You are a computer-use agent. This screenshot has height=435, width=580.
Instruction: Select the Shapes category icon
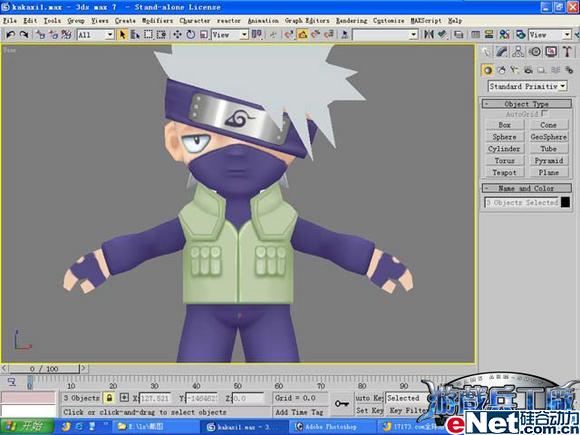click(x=501, y=70)
